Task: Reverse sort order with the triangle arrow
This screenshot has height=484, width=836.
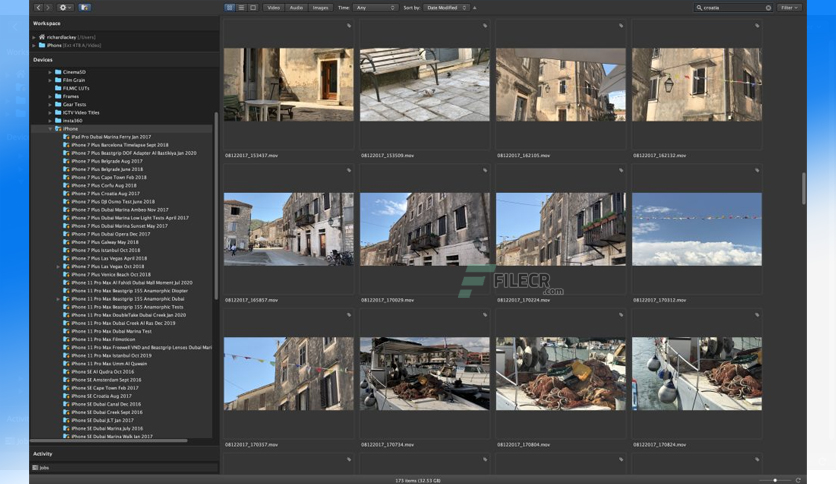Action: point(475,7)
